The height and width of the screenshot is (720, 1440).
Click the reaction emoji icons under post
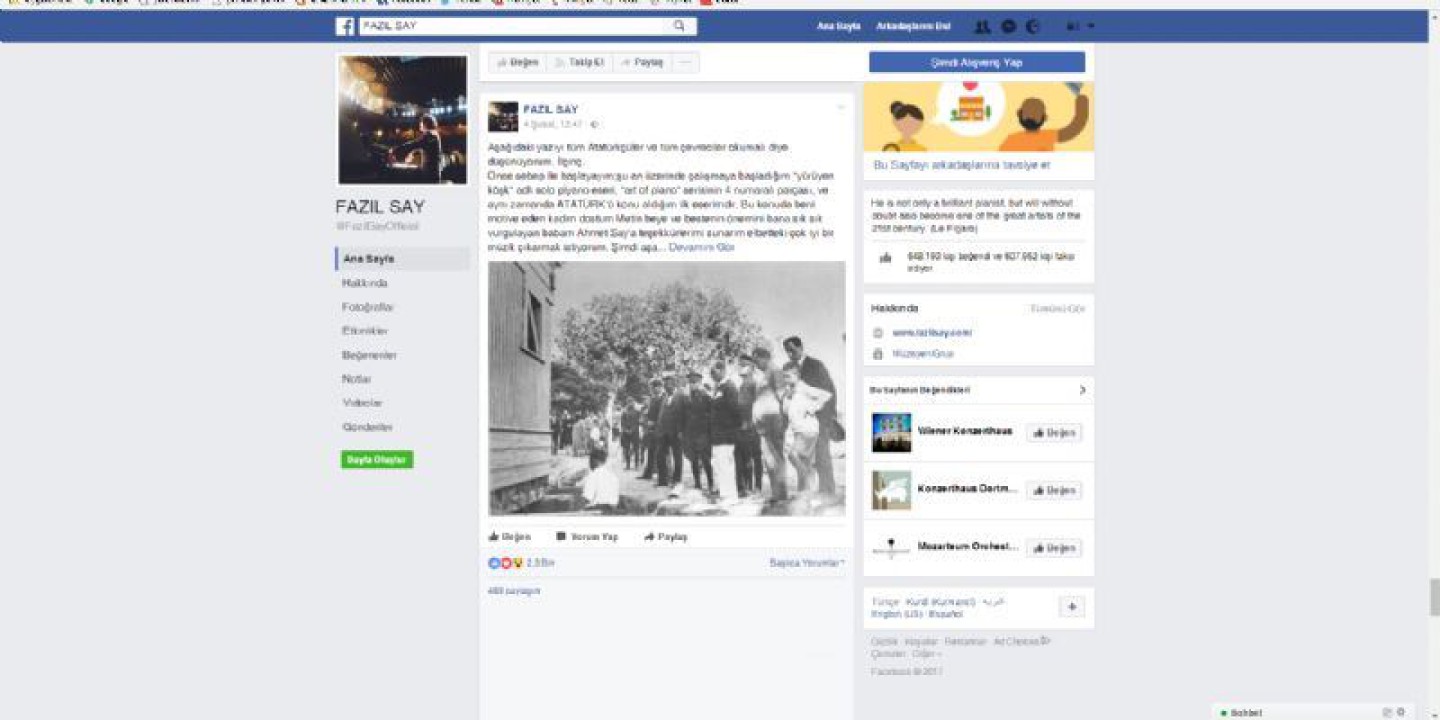[505, 563]
